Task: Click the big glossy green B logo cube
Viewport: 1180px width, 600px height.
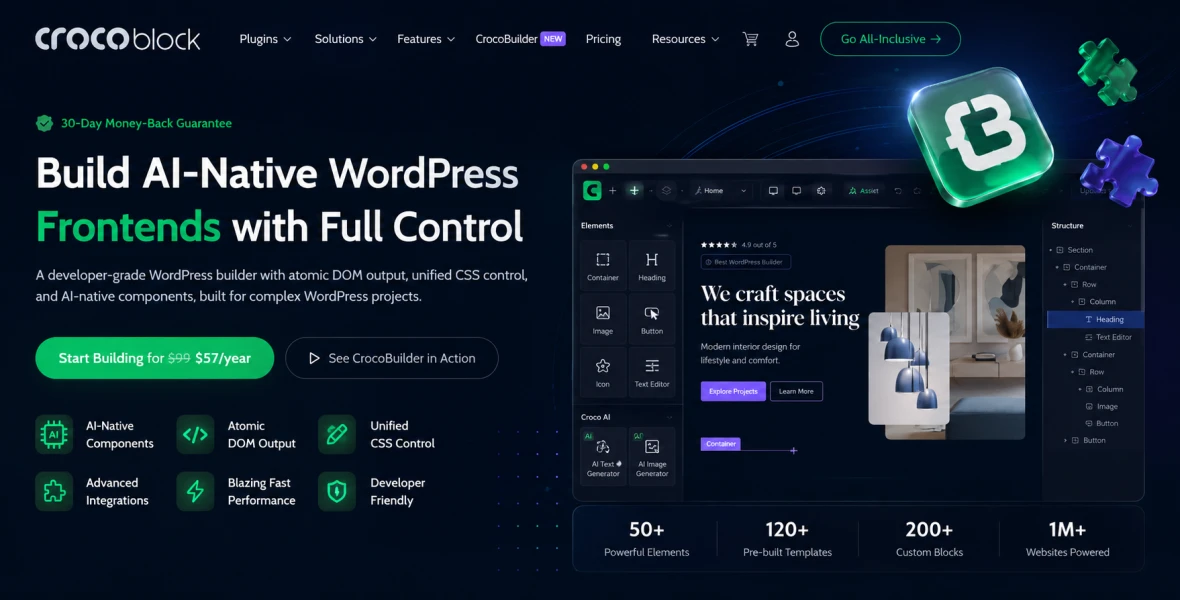Action: coord(979,136)
